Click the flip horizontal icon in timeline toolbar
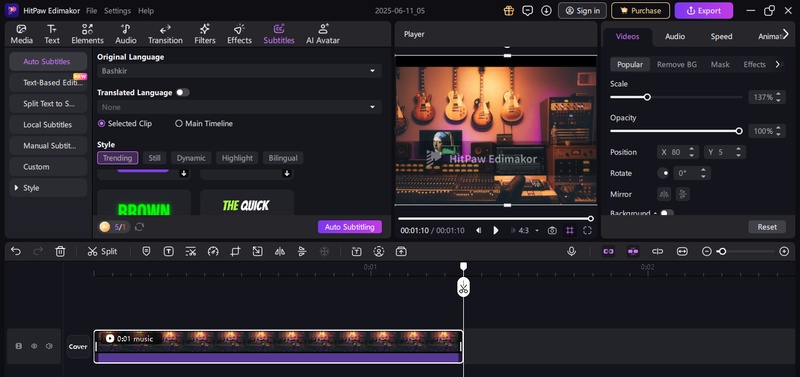The width and height of the screenshot is (800, 377). [x=279, y=251]
